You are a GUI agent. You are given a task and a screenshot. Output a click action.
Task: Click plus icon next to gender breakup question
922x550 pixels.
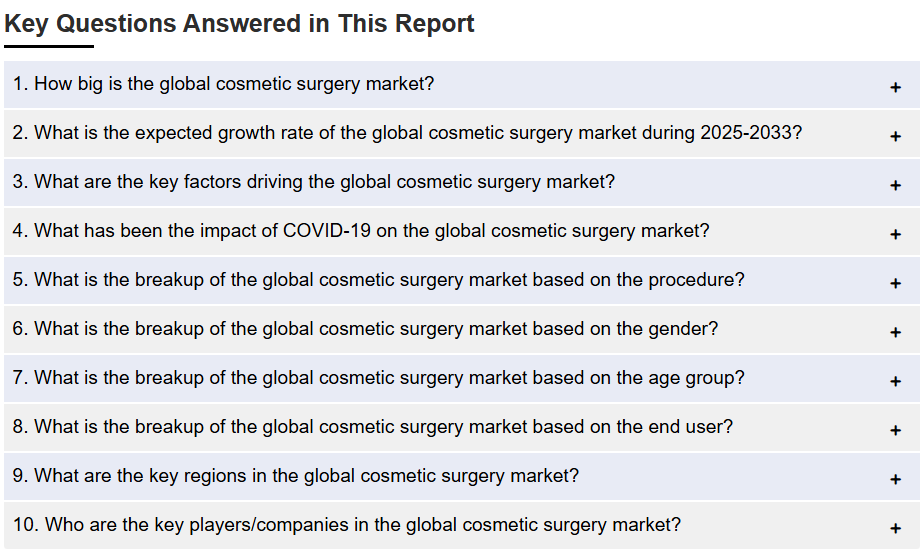coord(895,332)
